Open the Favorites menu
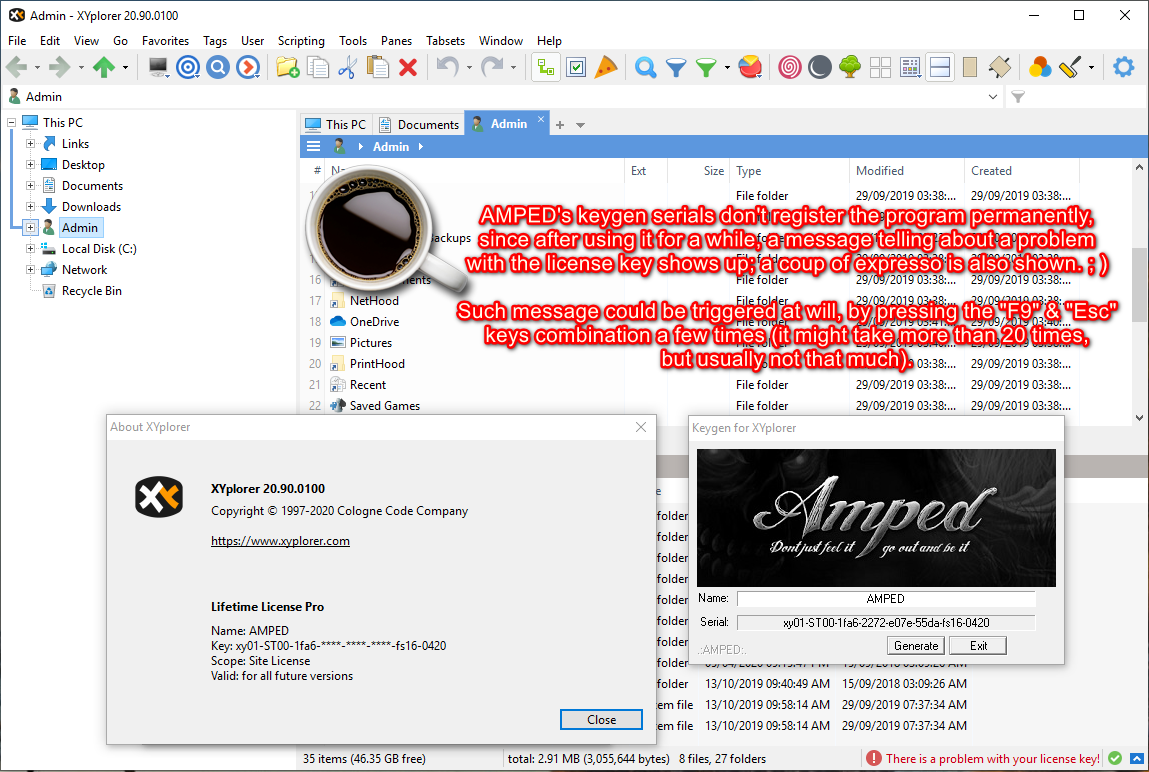 coord(166,41)
